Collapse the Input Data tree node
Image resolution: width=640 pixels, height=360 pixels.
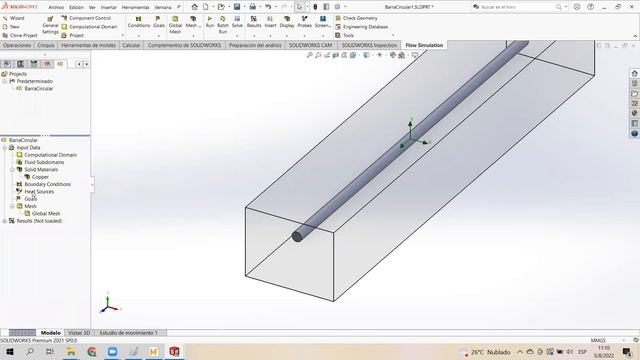point(4,148)
